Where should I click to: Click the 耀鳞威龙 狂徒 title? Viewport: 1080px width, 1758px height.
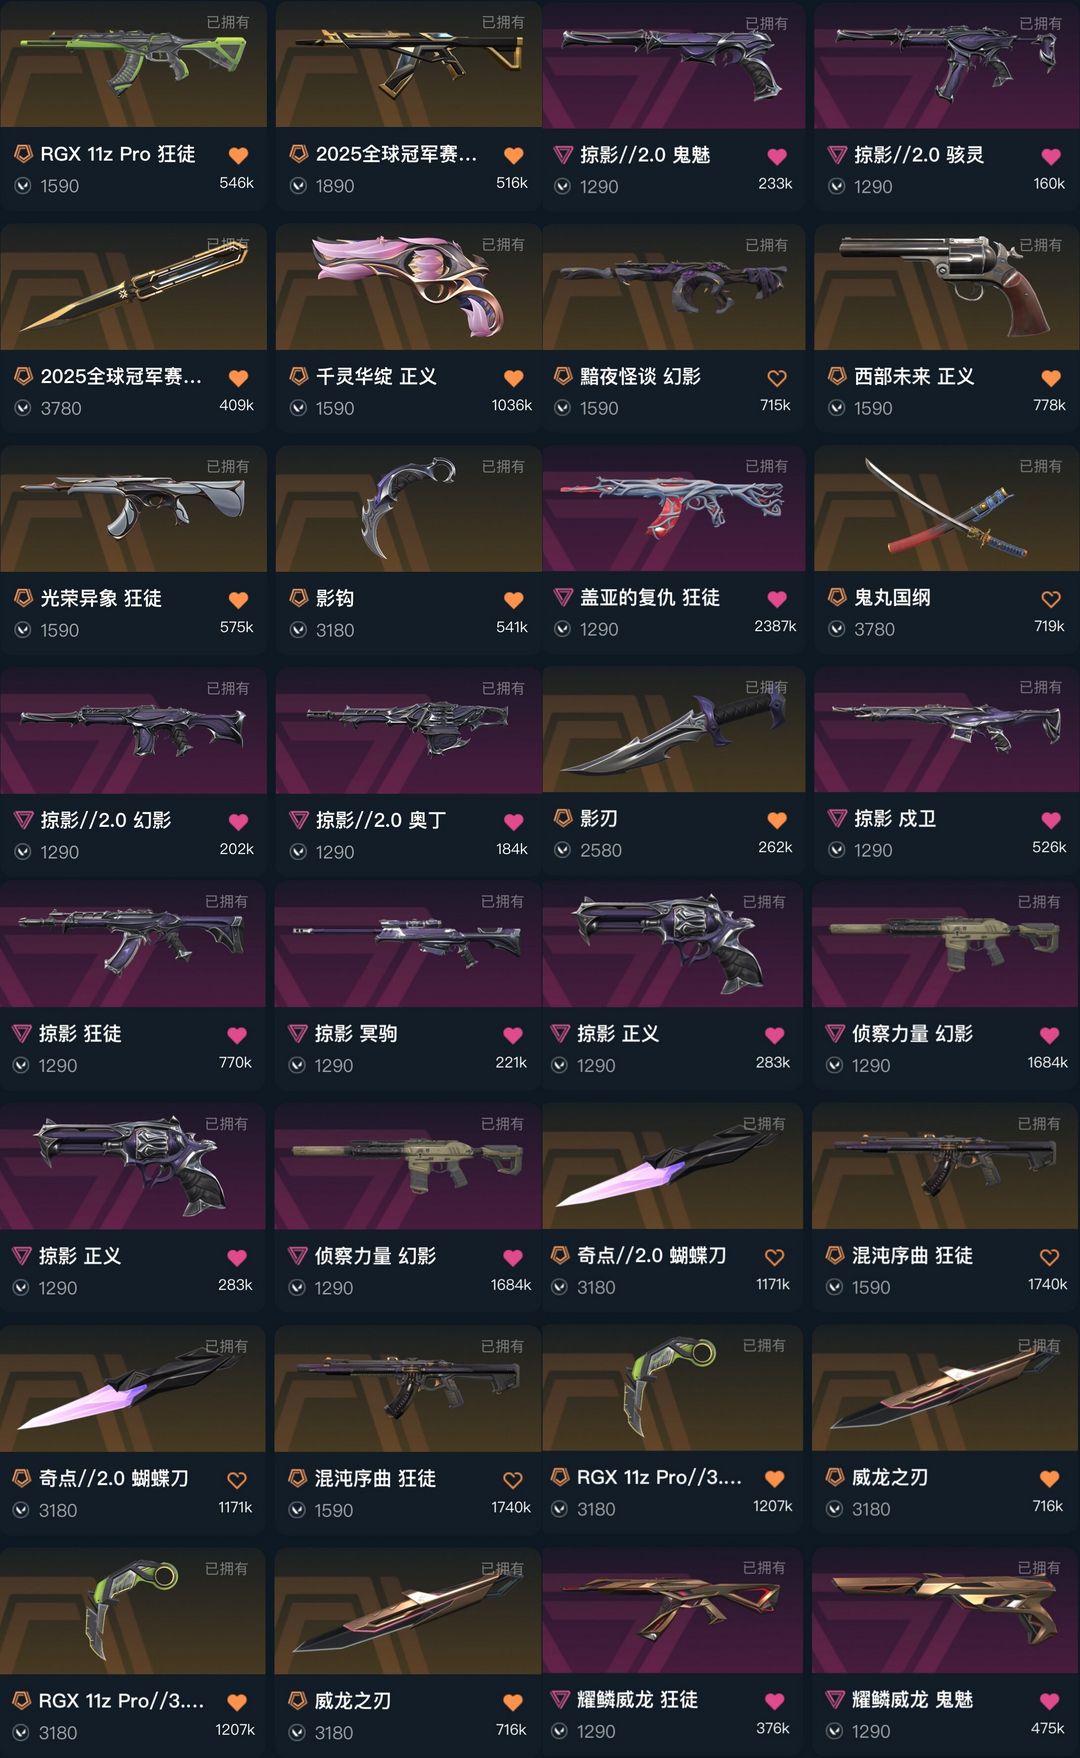637,1699
